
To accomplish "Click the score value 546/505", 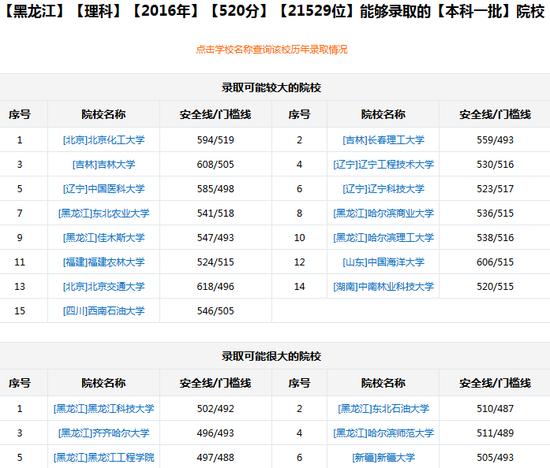I will coord(215,311).
